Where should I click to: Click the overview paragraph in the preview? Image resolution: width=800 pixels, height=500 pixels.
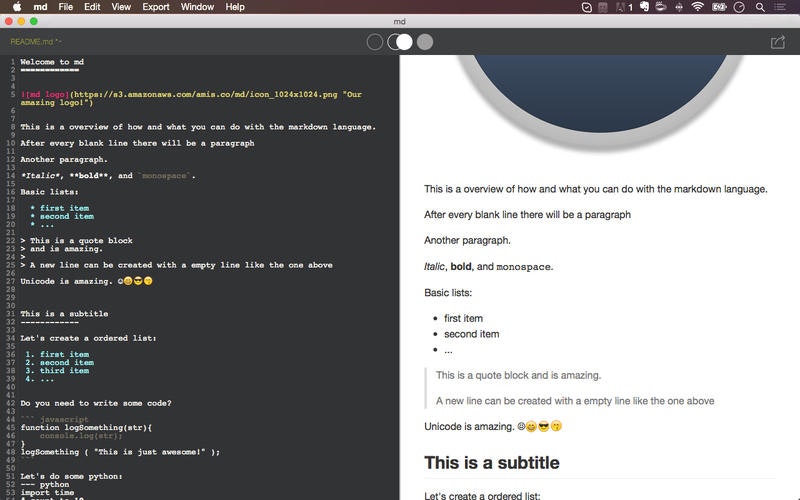[x=595, y=189]
